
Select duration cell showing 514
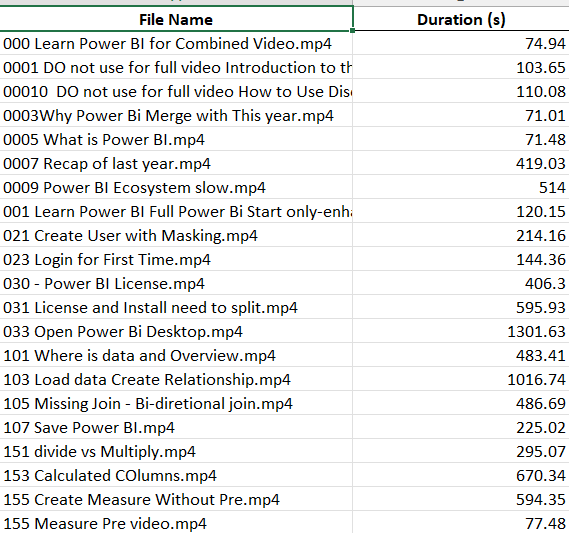click(x=461, y=187)
